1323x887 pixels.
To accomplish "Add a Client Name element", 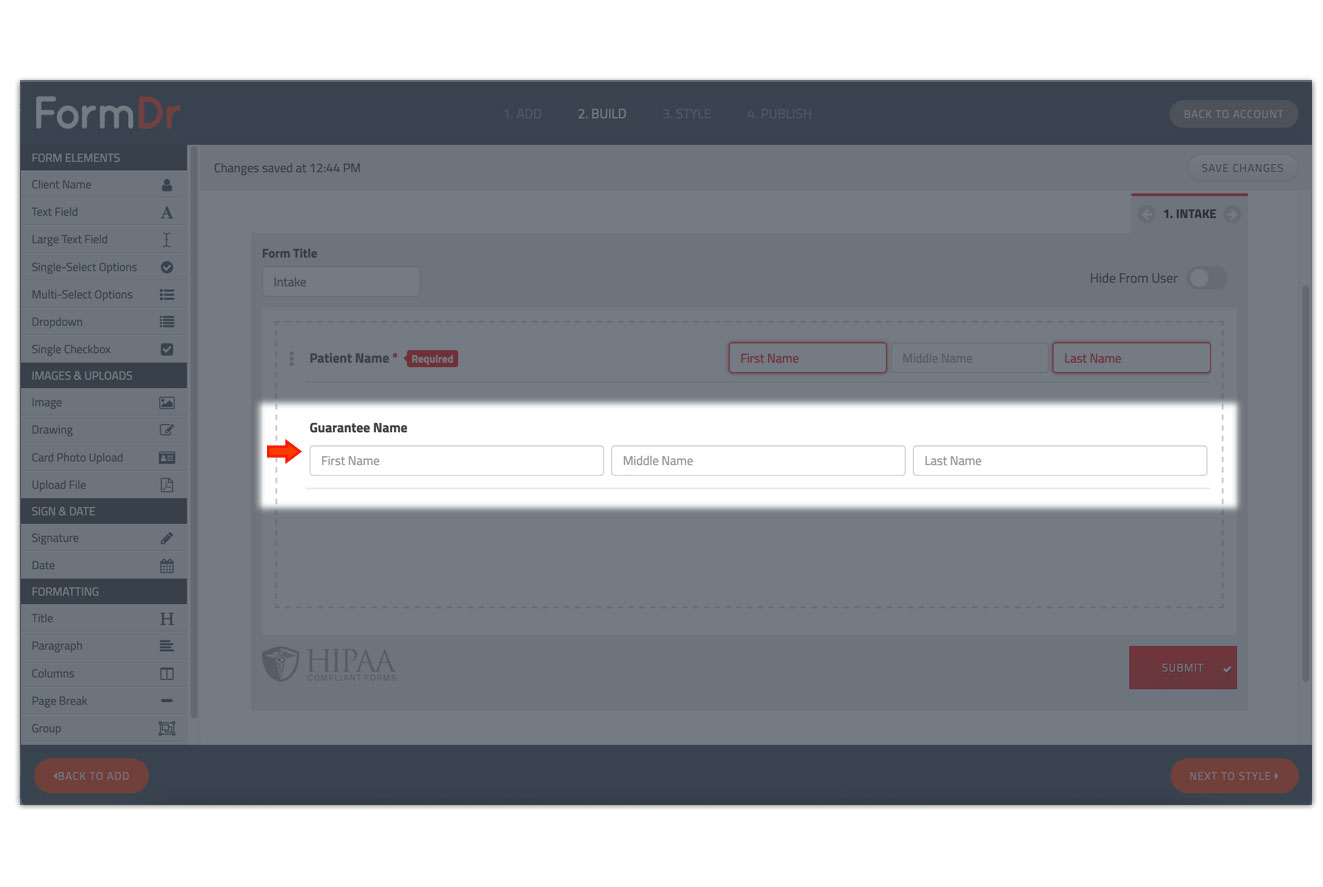I will [104, 185].
